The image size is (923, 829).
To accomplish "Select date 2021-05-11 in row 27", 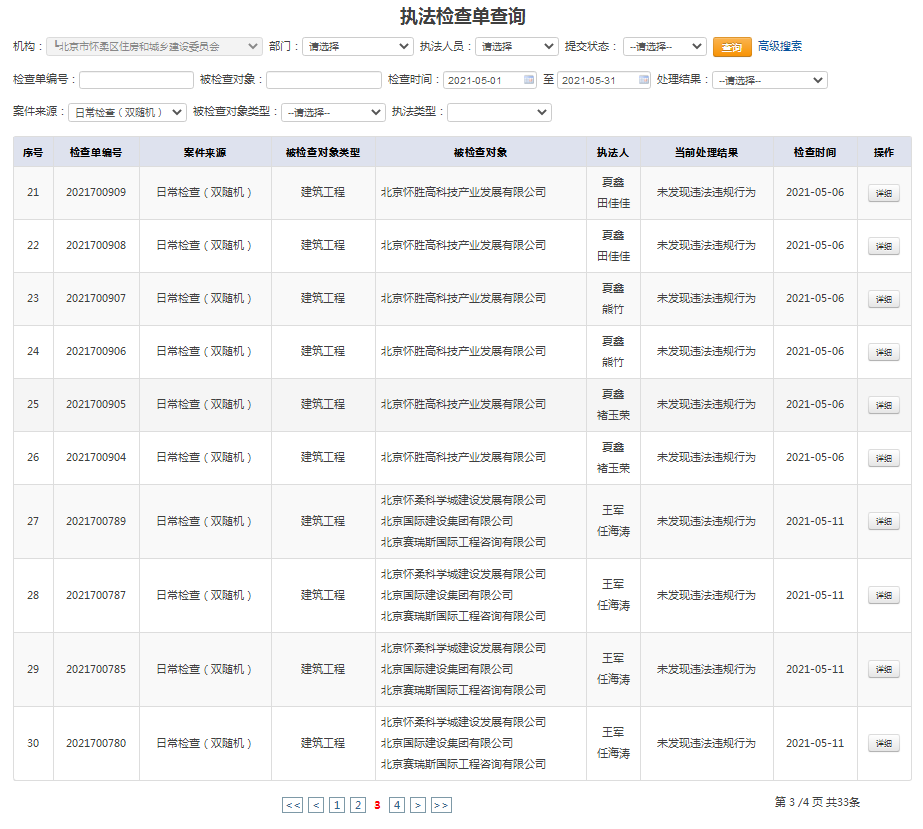I will point(815,521).
